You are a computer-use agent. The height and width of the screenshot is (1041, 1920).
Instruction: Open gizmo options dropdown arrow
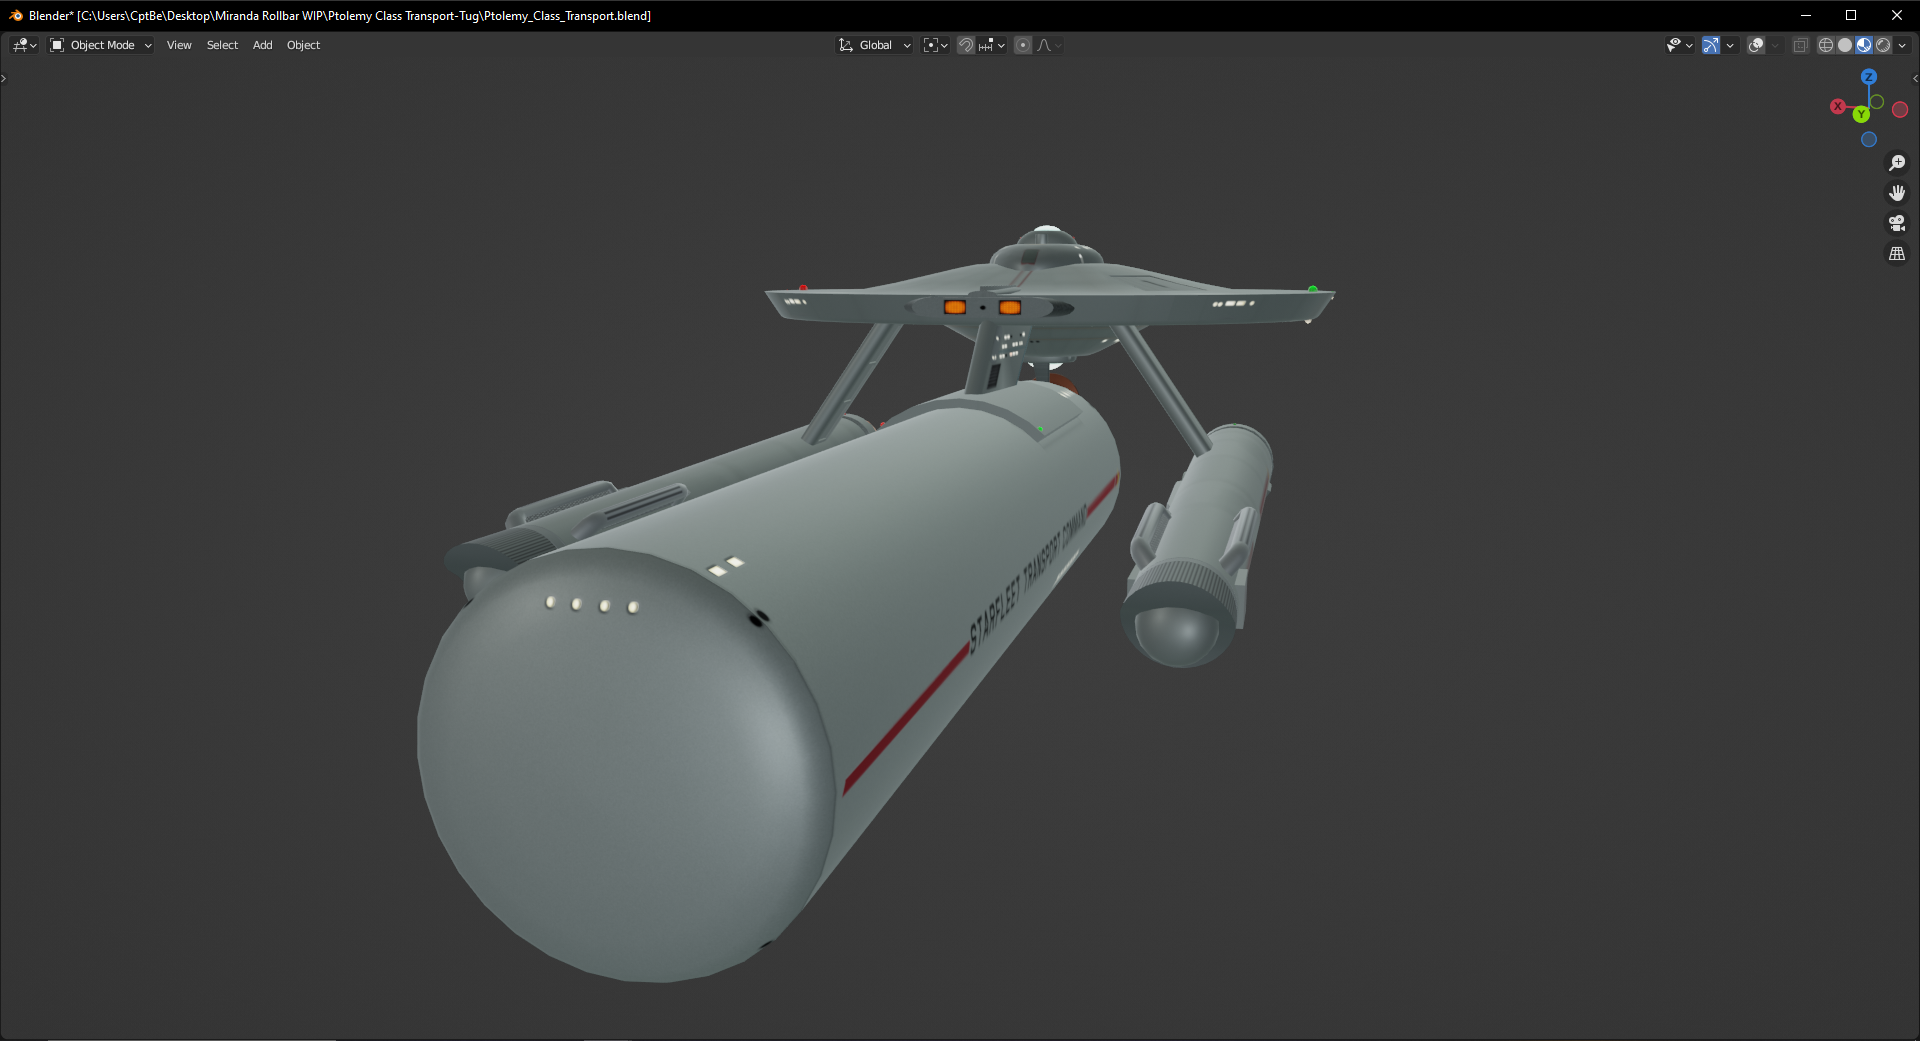click(x=1730, y=45)
